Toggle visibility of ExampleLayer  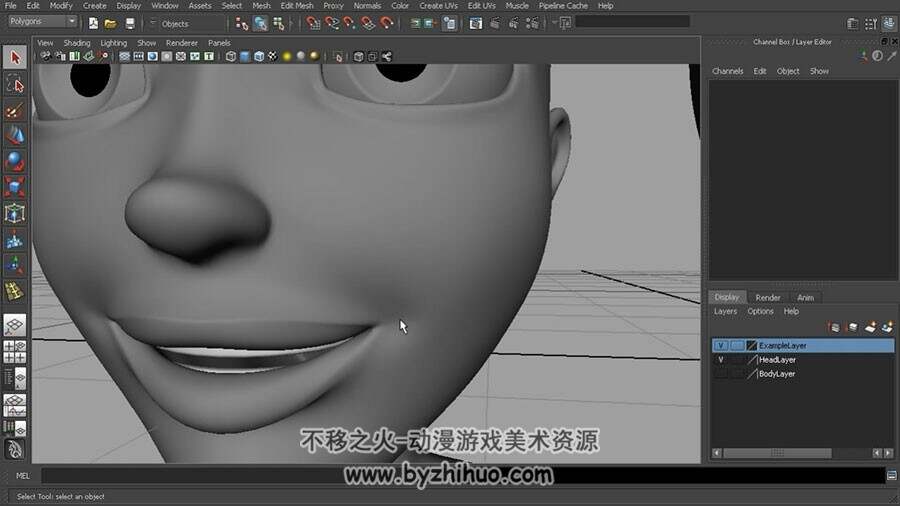720,345
